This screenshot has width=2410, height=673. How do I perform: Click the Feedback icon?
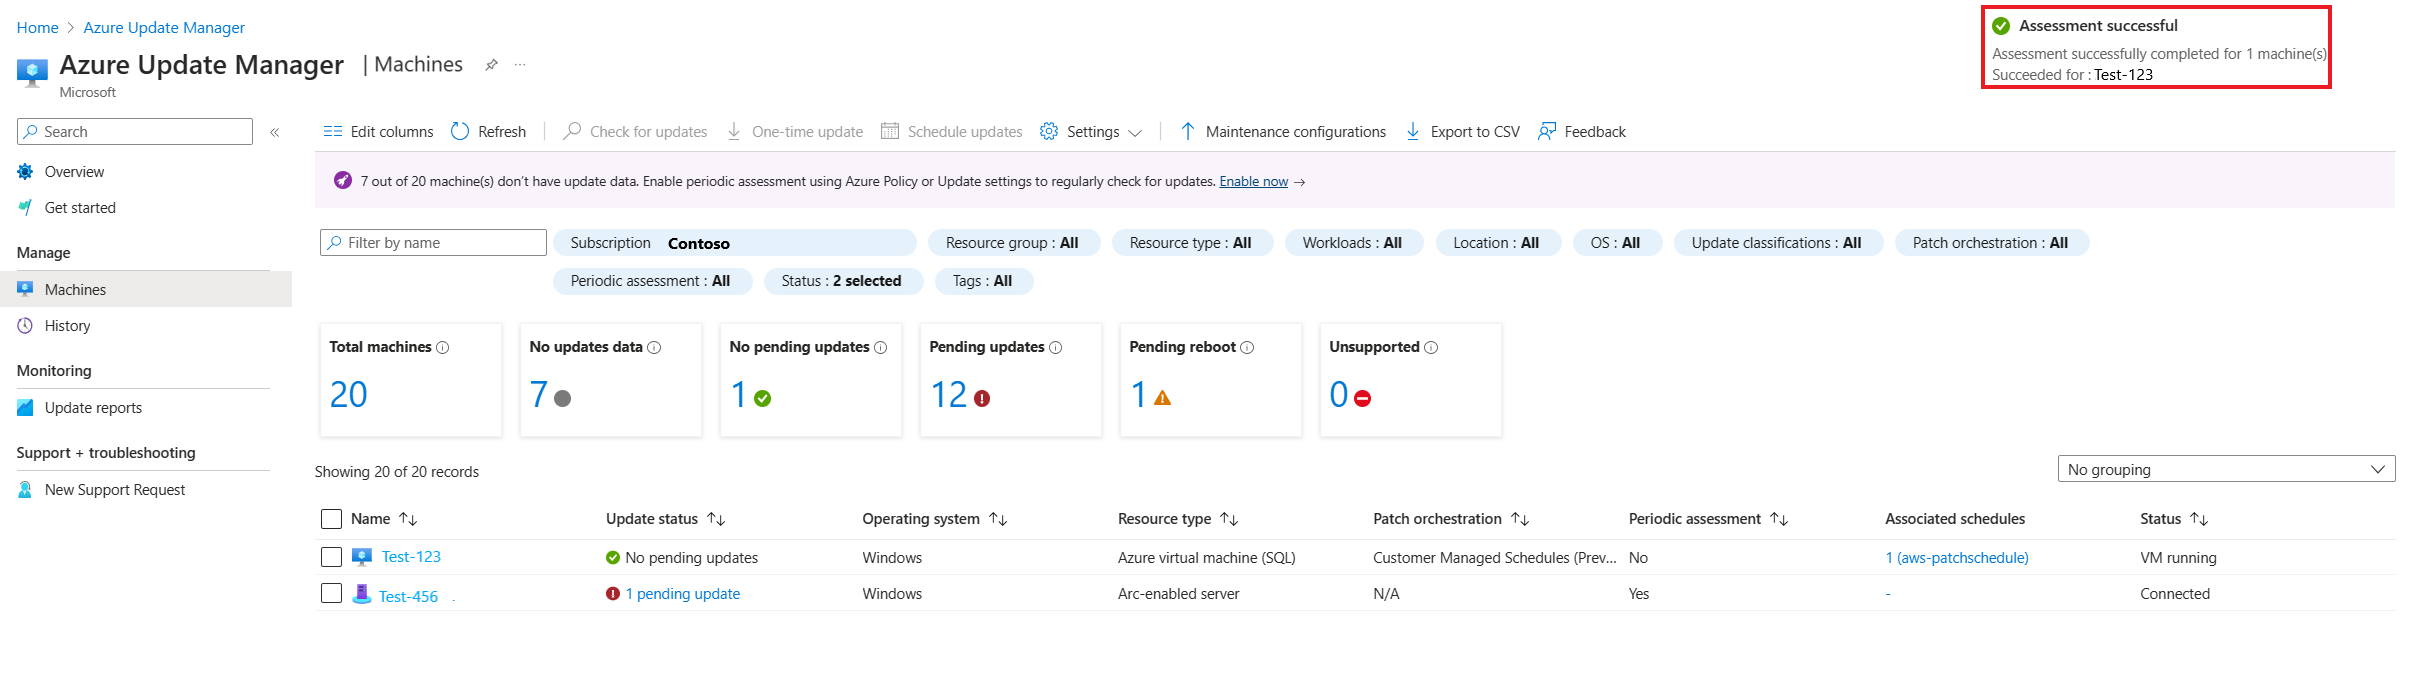(1547, 131)
